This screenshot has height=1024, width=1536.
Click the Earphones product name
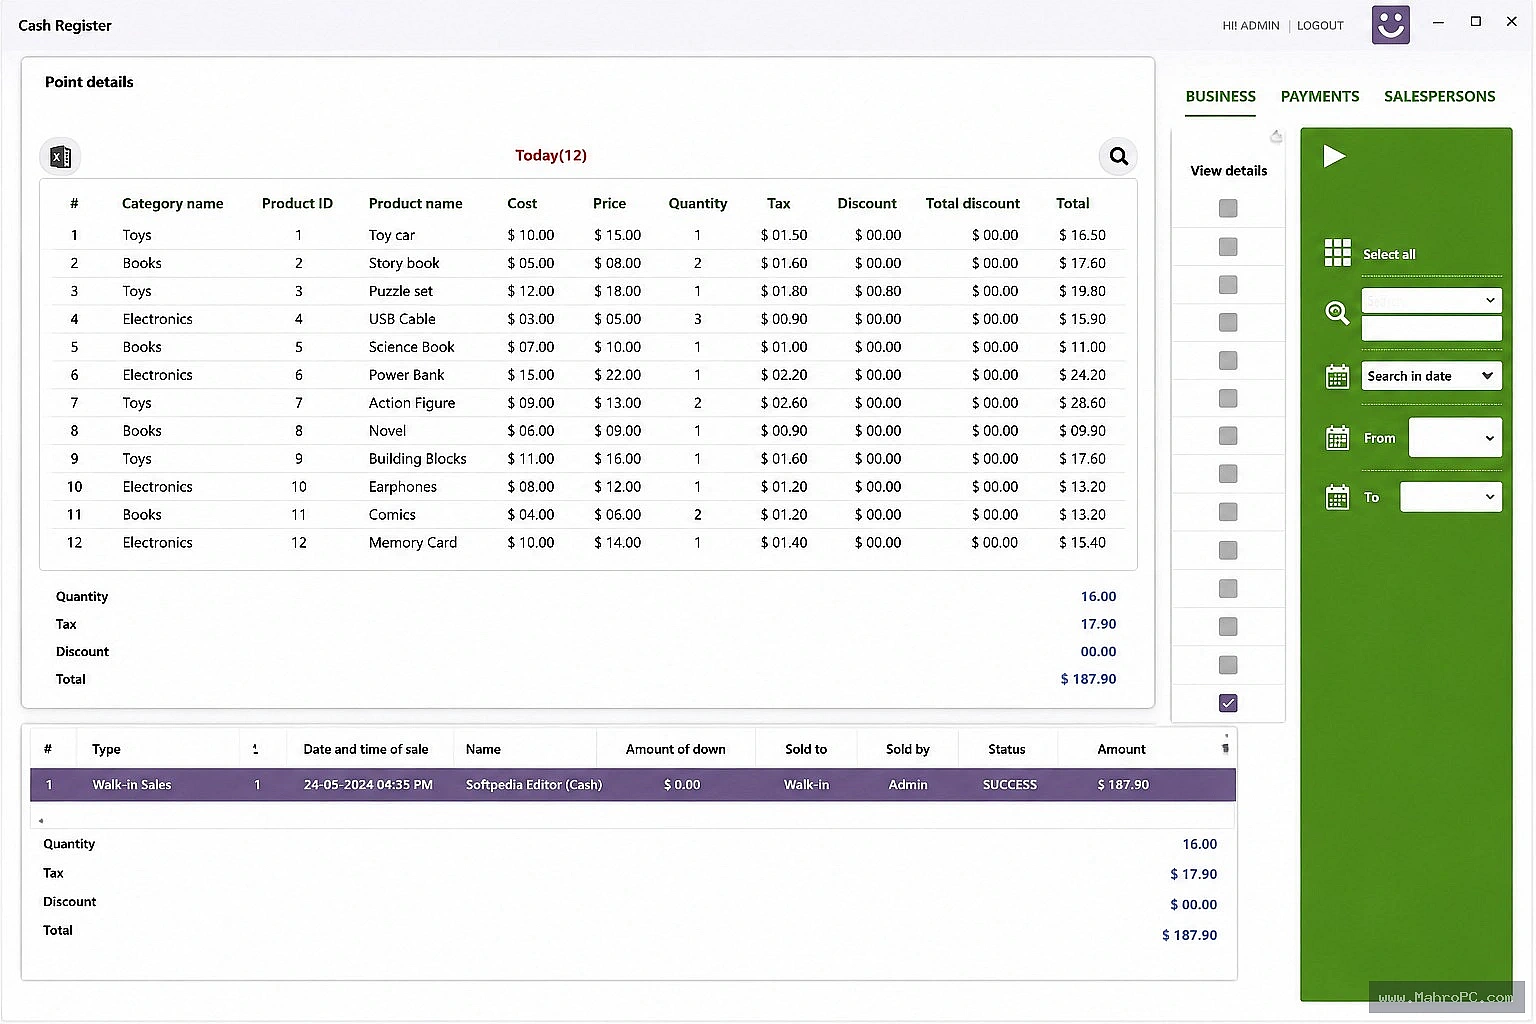[x=402, y=487]
